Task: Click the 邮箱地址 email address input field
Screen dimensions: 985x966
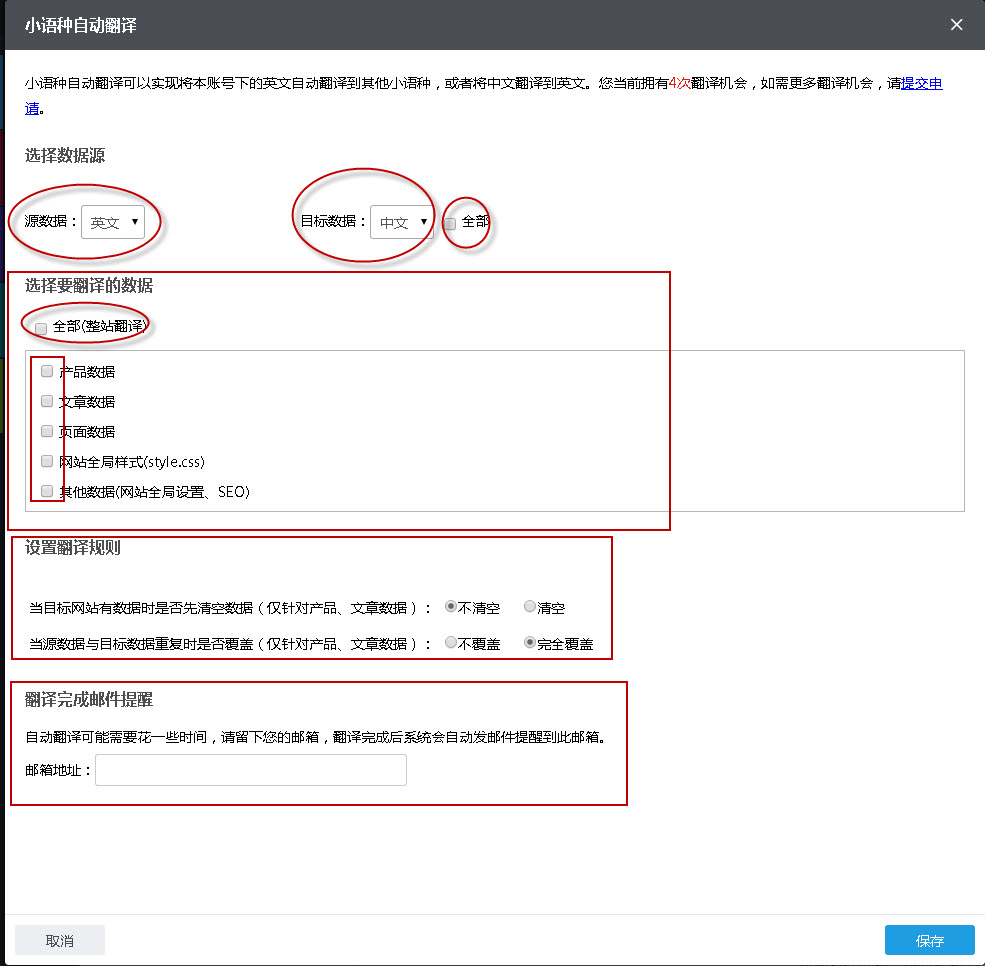Action: (250, 770)
